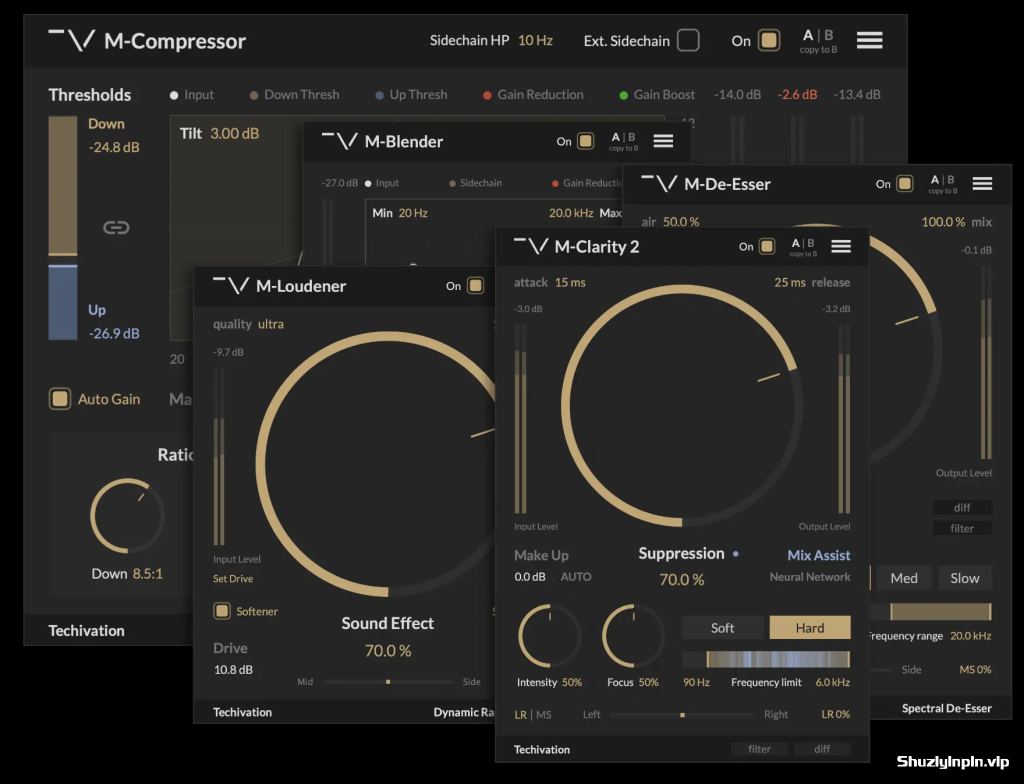Click the diff button in M-De-Esser
This screenshot has width=1024, height=784.
(x=962, y=508)
